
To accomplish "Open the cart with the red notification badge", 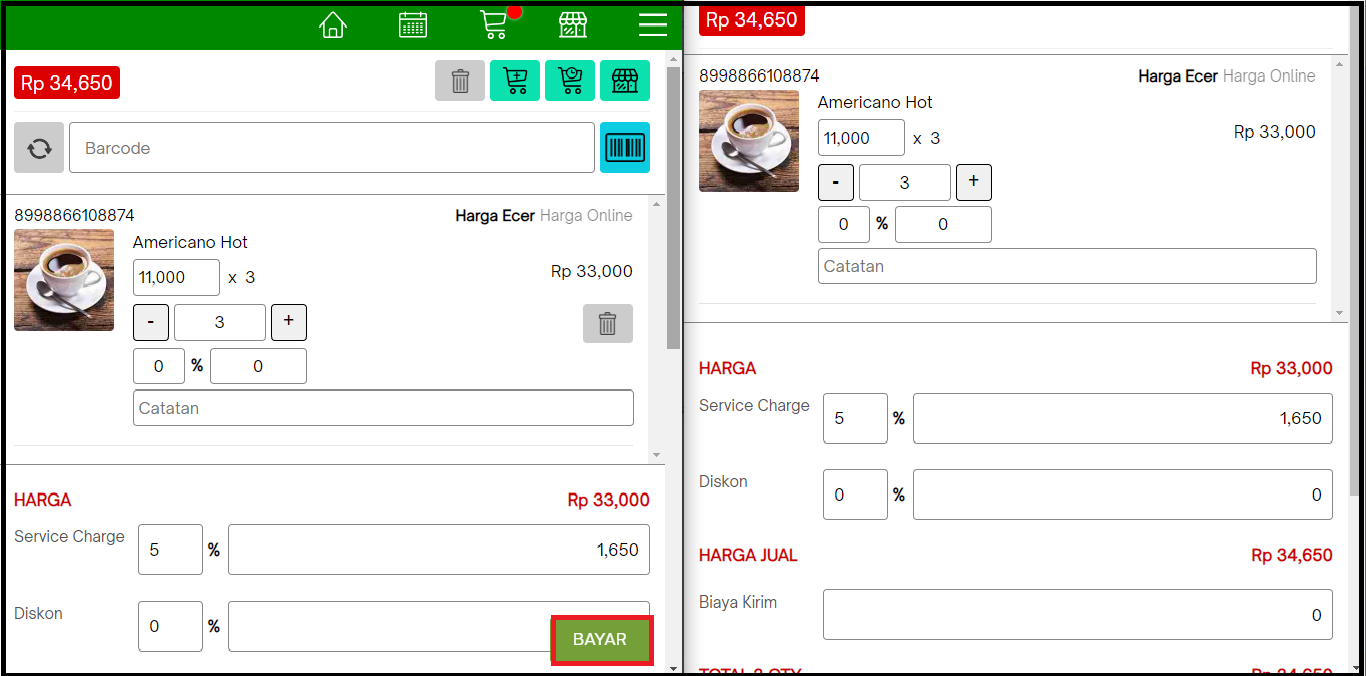I will [494, 24].
